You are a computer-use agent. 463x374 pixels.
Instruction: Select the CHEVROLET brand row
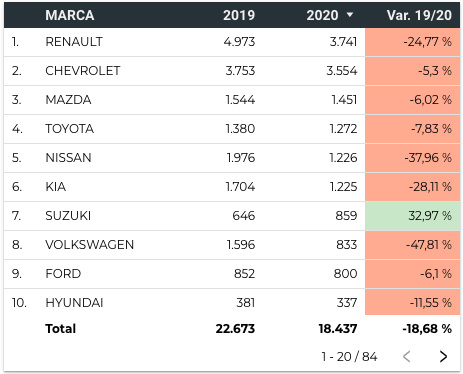[232, 71]
